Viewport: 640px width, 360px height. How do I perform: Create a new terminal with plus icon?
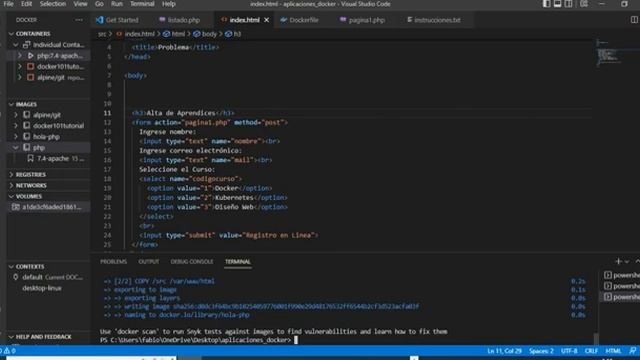(618, 261)
